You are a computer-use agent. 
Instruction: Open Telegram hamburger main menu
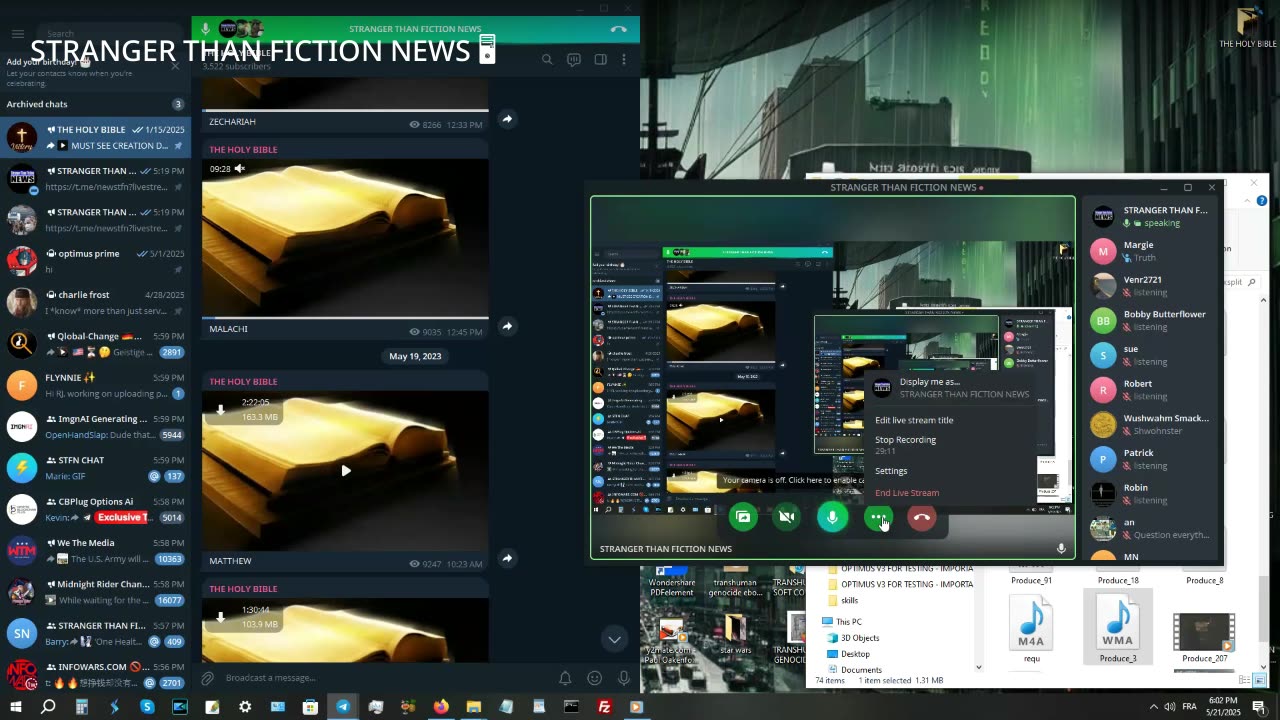tap(17, 34)
